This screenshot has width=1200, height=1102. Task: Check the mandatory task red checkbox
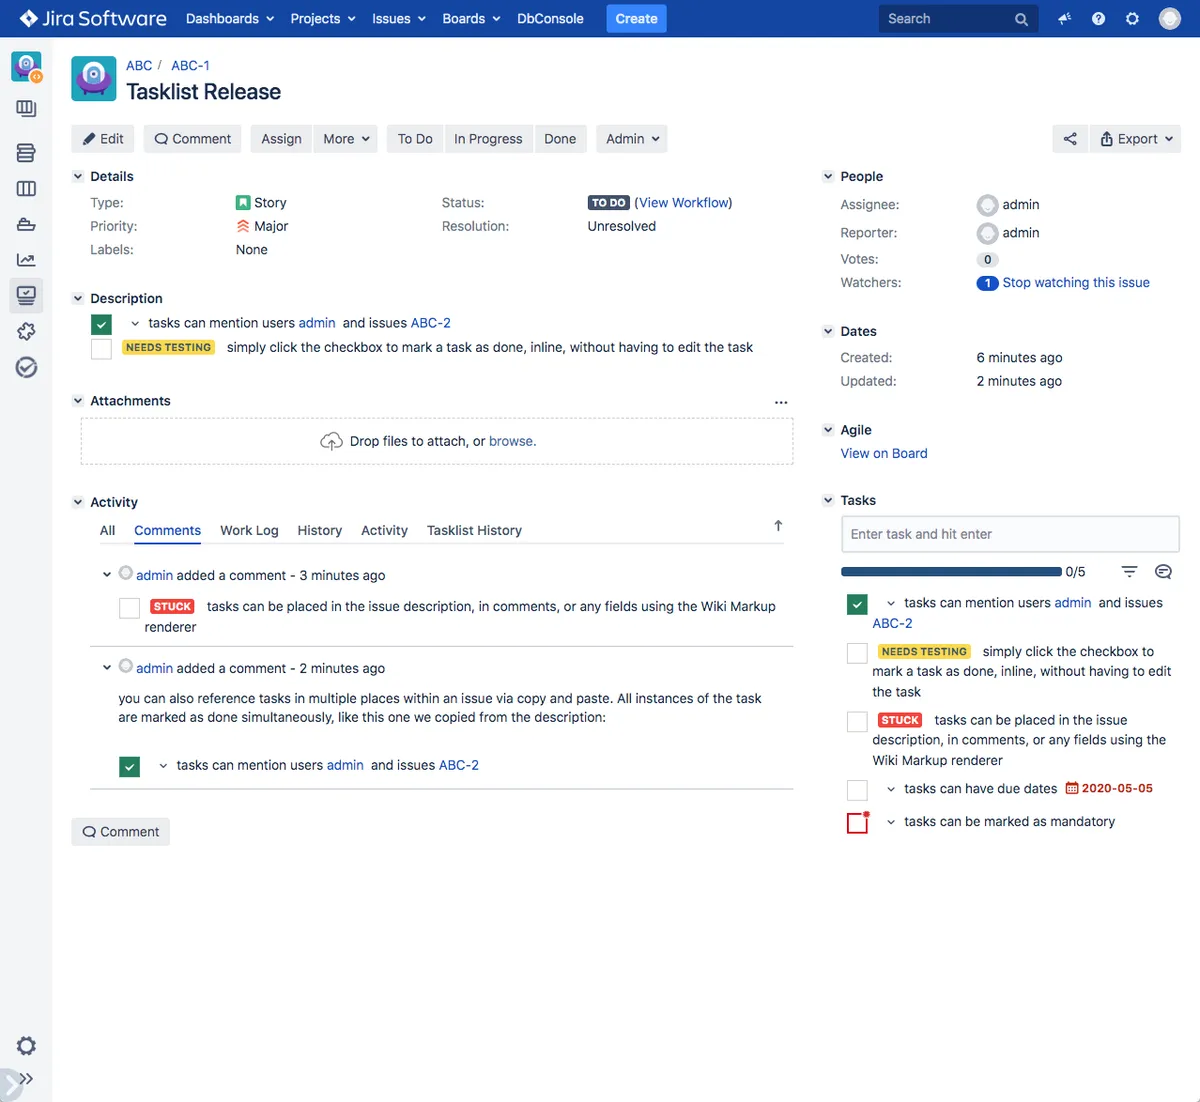coord(857,823)
